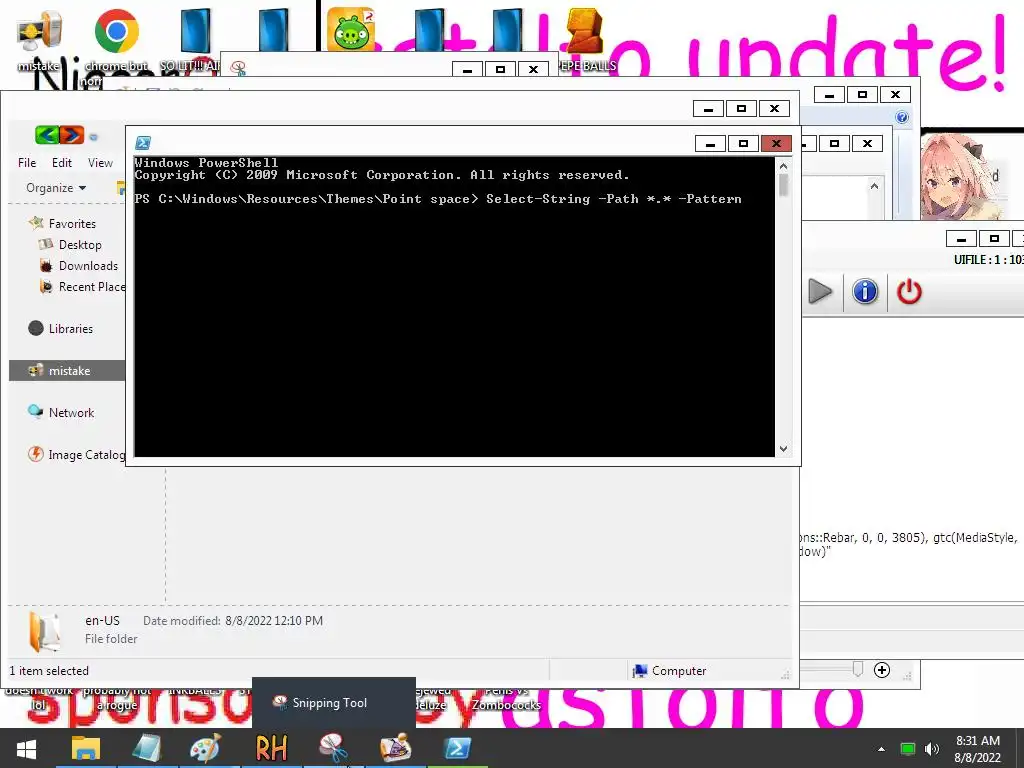
Task: Open the volume speaker tray icon
Action: pos(932,749)
